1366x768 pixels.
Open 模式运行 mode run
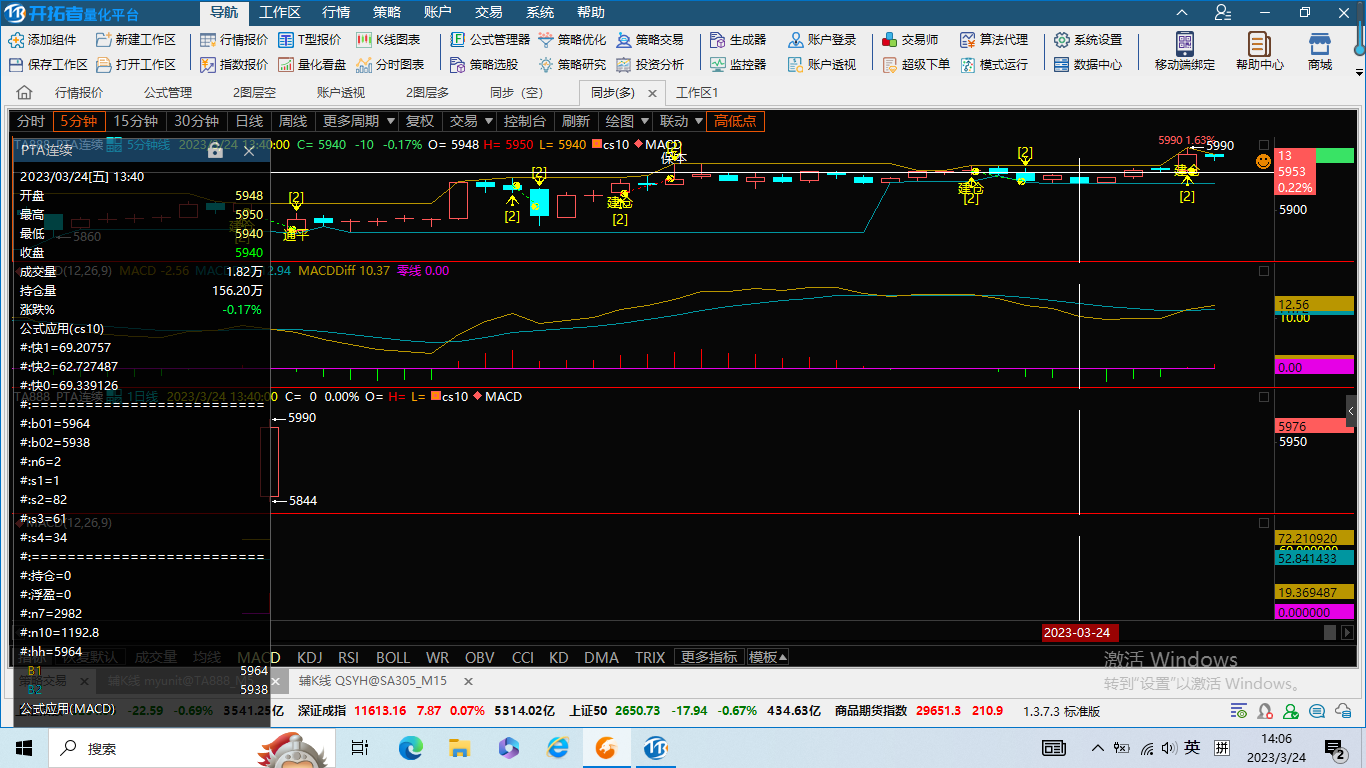tap(994, 64)
